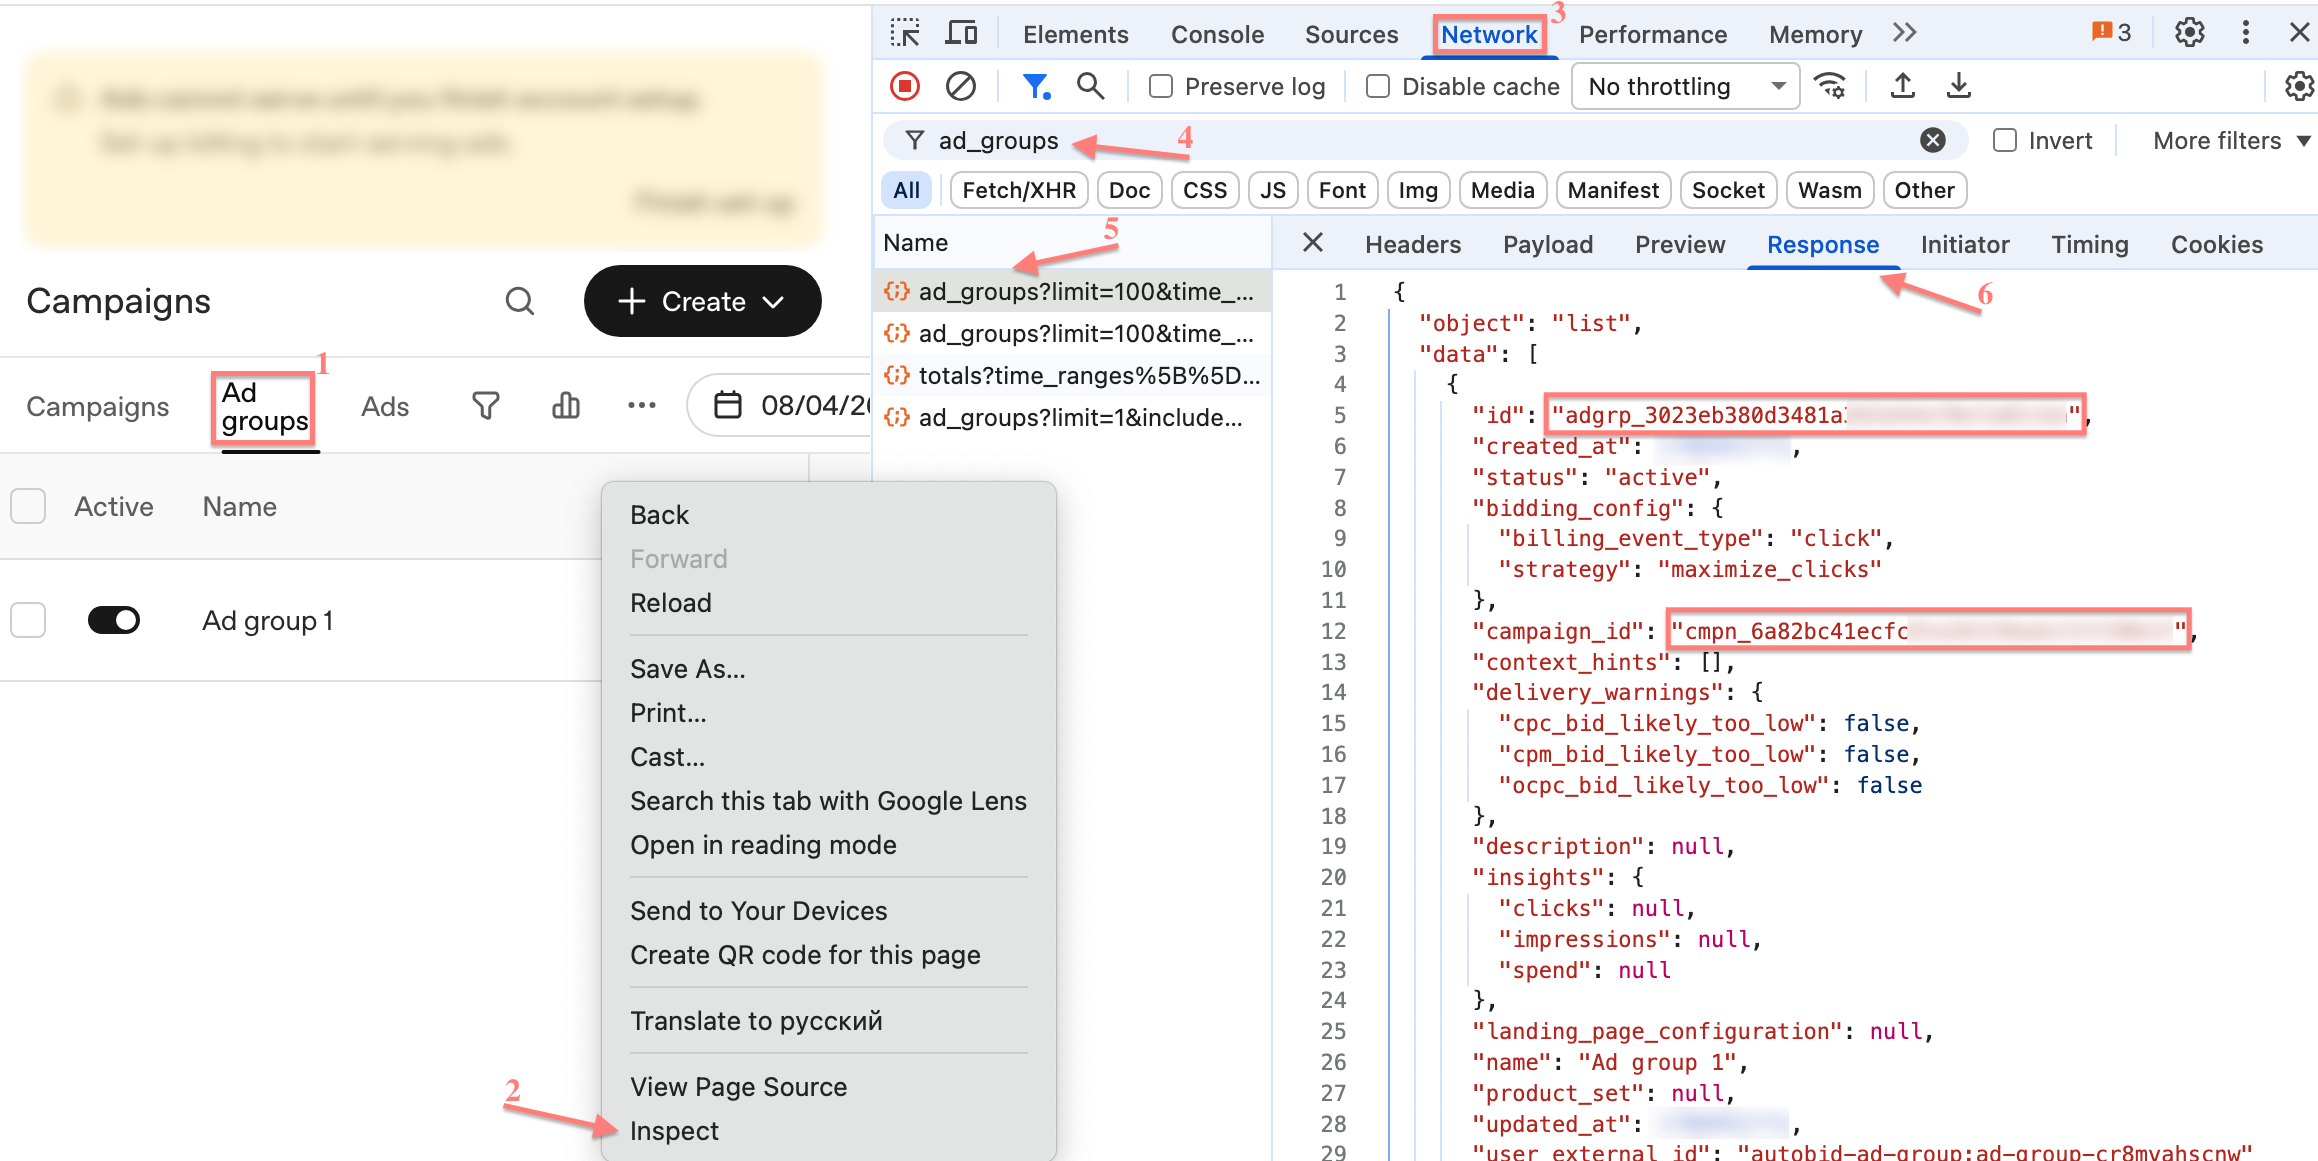Click the red record network log button
The height and width of the screenshot is (1161, 2318).
tap(905, 87)
